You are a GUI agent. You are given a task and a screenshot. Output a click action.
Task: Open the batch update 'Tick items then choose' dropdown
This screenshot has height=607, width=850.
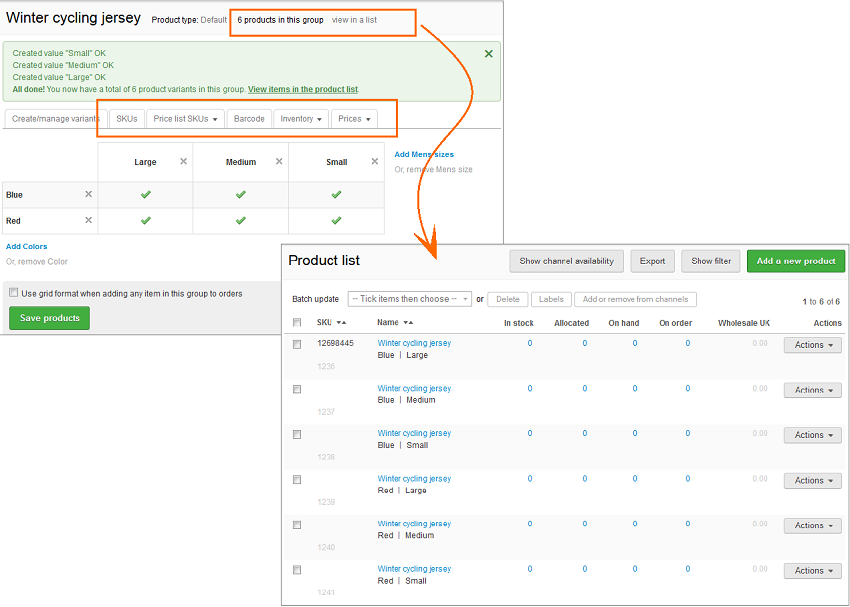click(409, 299)
